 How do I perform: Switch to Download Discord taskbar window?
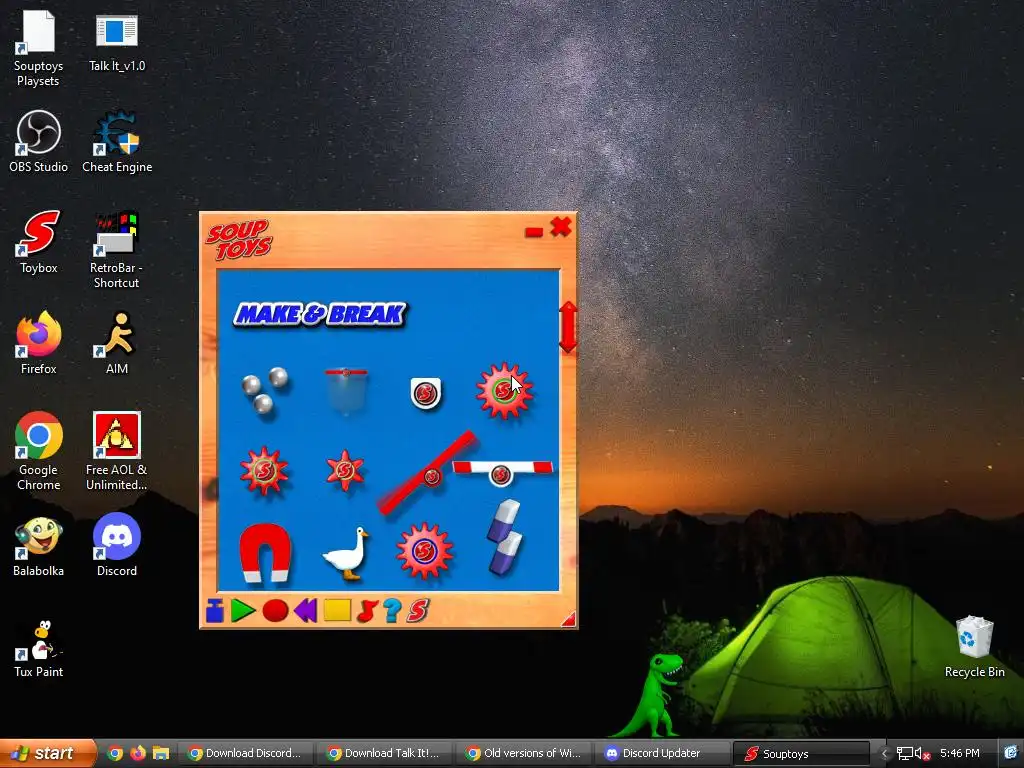click(x=245, y=754)
